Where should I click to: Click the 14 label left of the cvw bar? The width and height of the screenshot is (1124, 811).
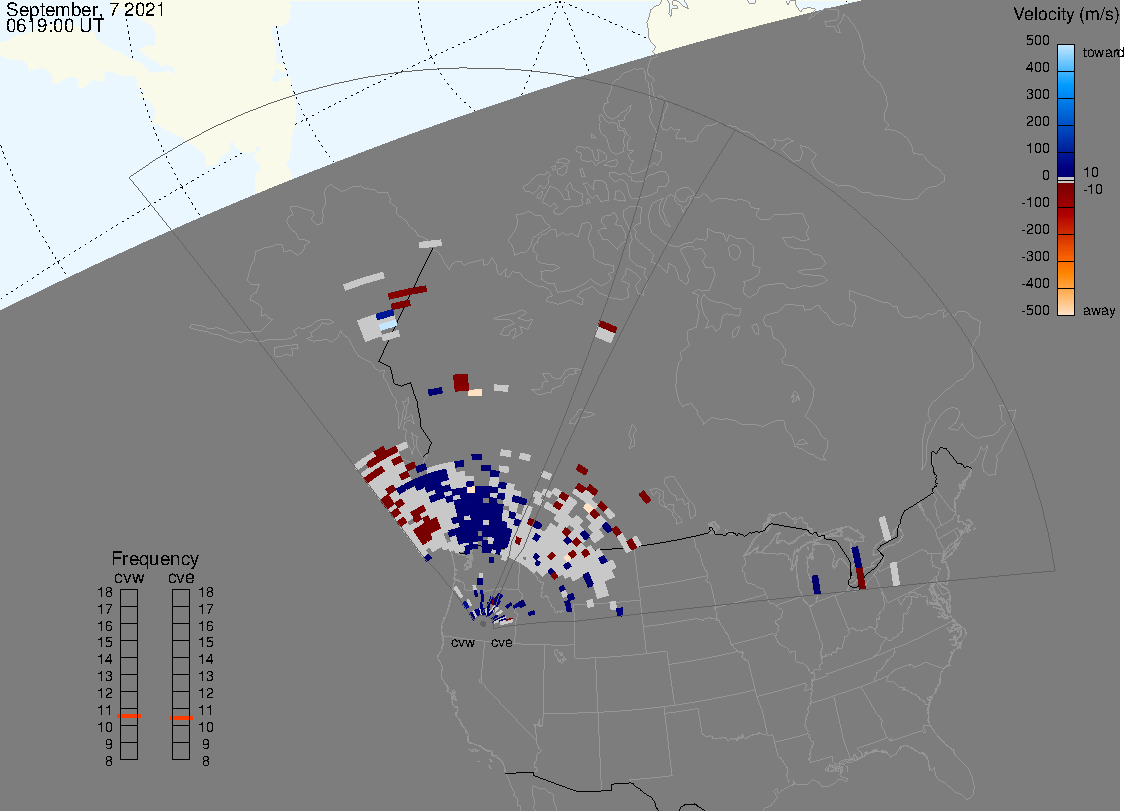click(105, 660)
